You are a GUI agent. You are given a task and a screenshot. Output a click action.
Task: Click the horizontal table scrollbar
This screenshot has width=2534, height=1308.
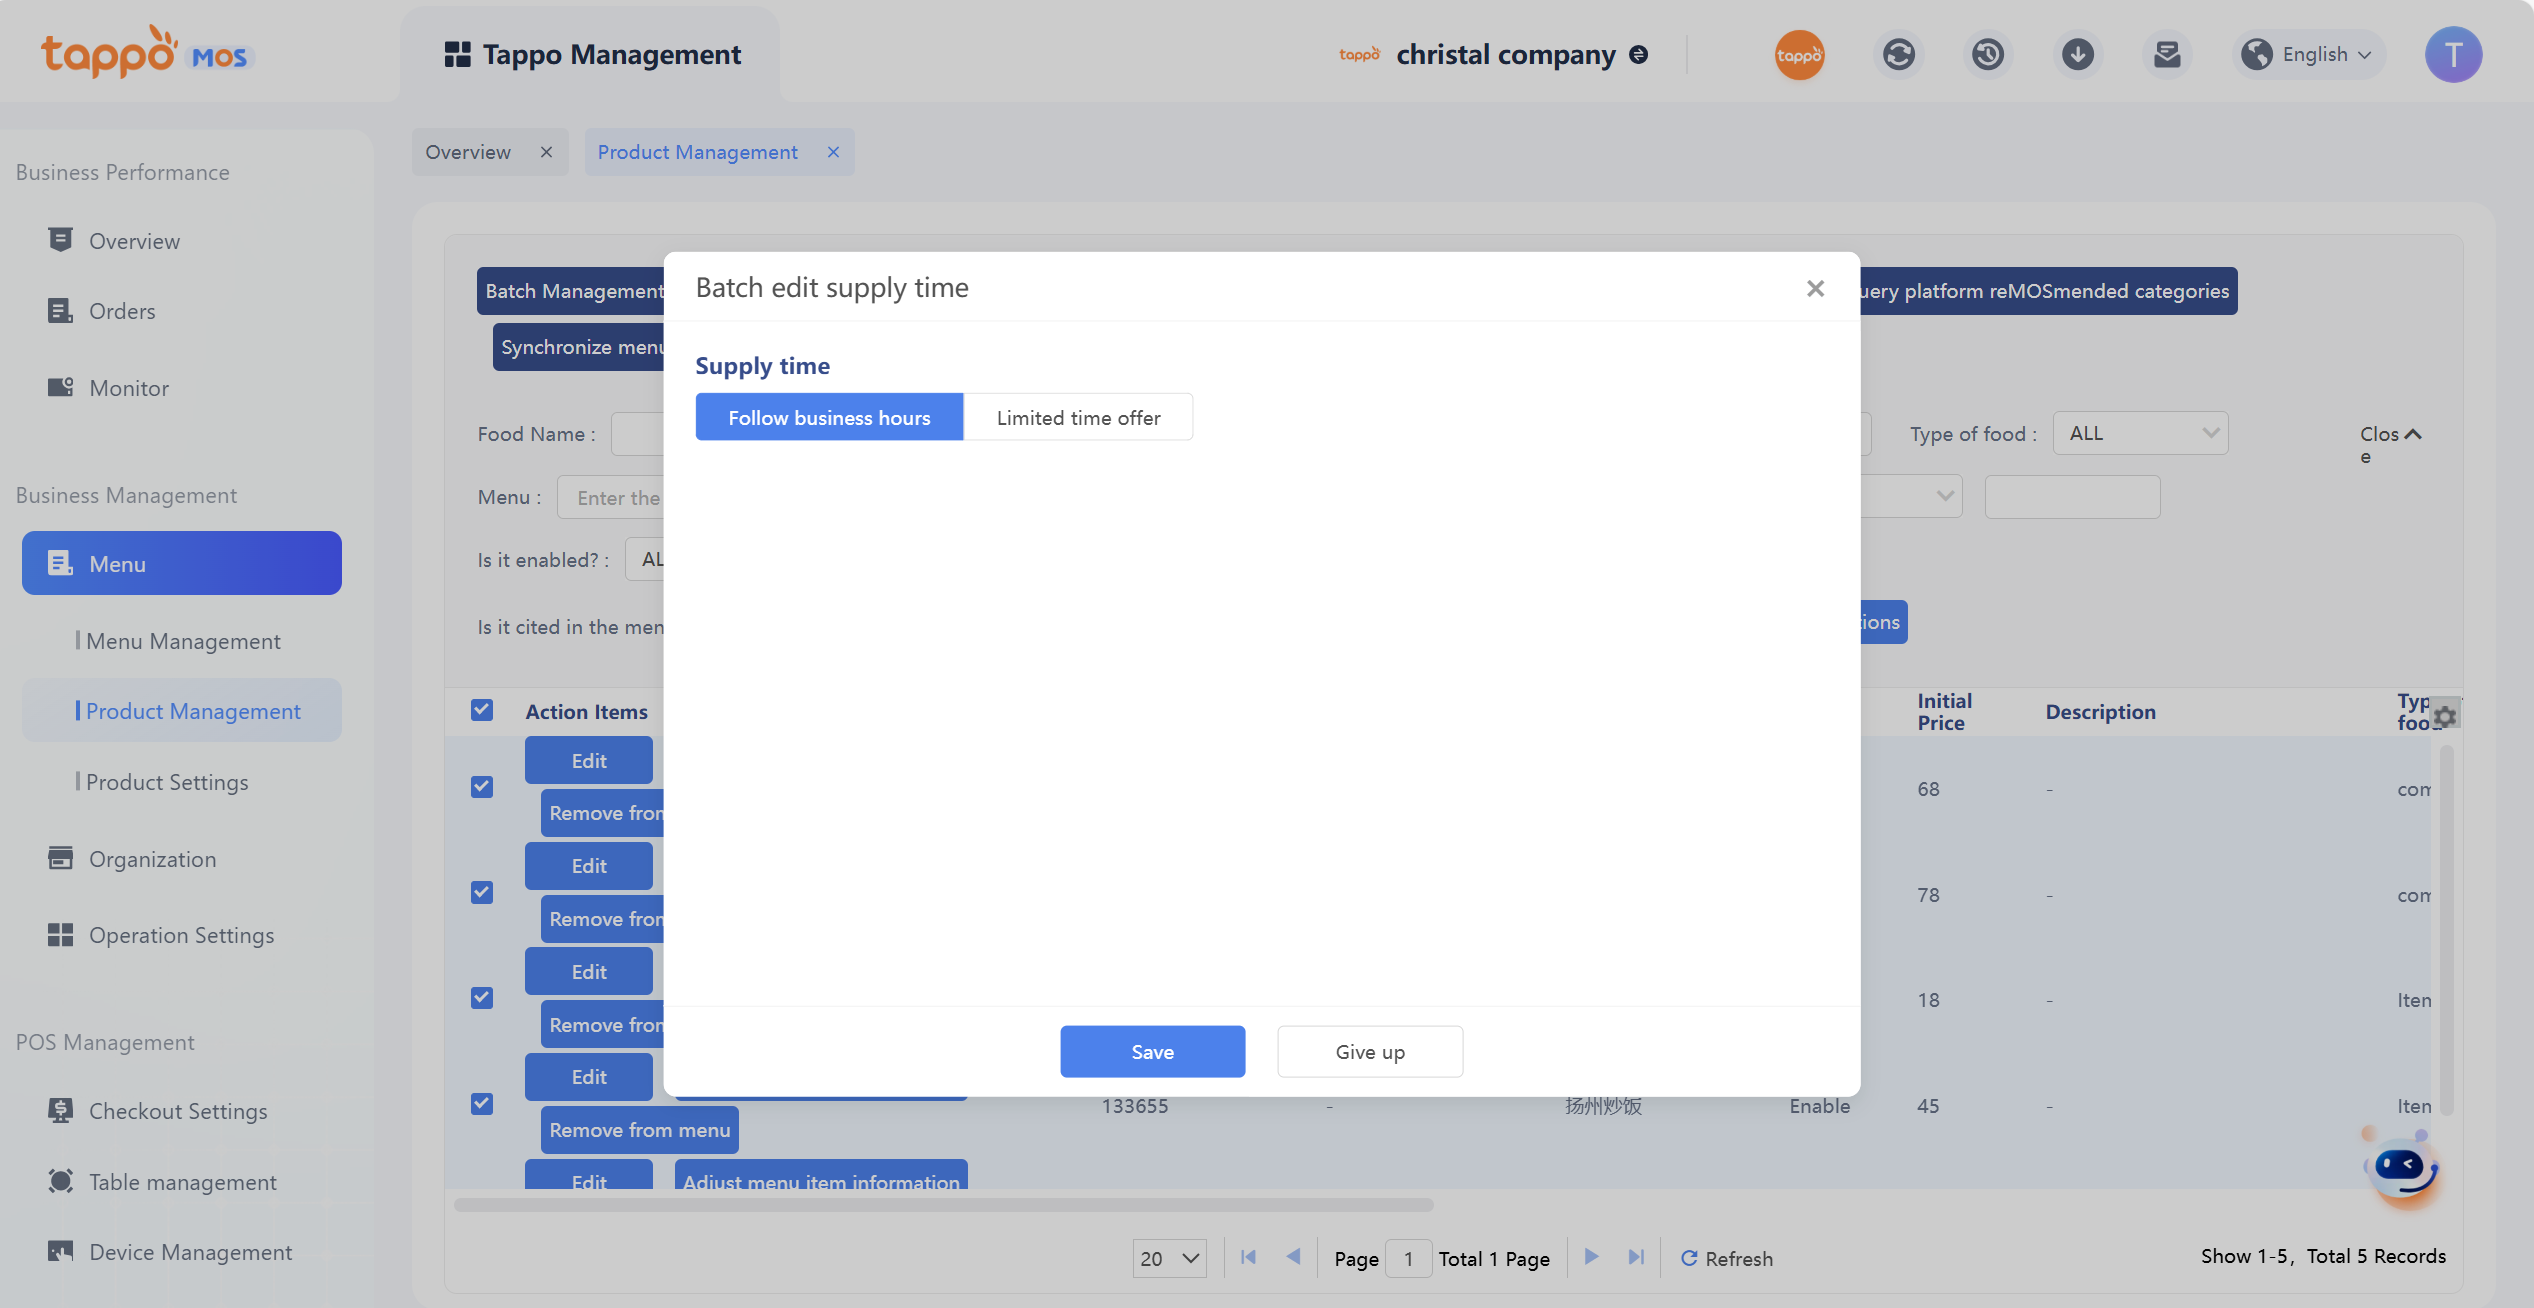click(943, 1205)
